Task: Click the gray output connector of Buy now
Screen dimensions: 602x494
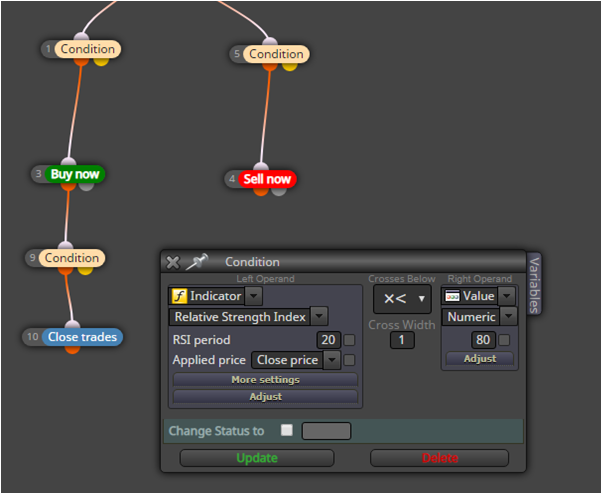Action: coord(86,187)
